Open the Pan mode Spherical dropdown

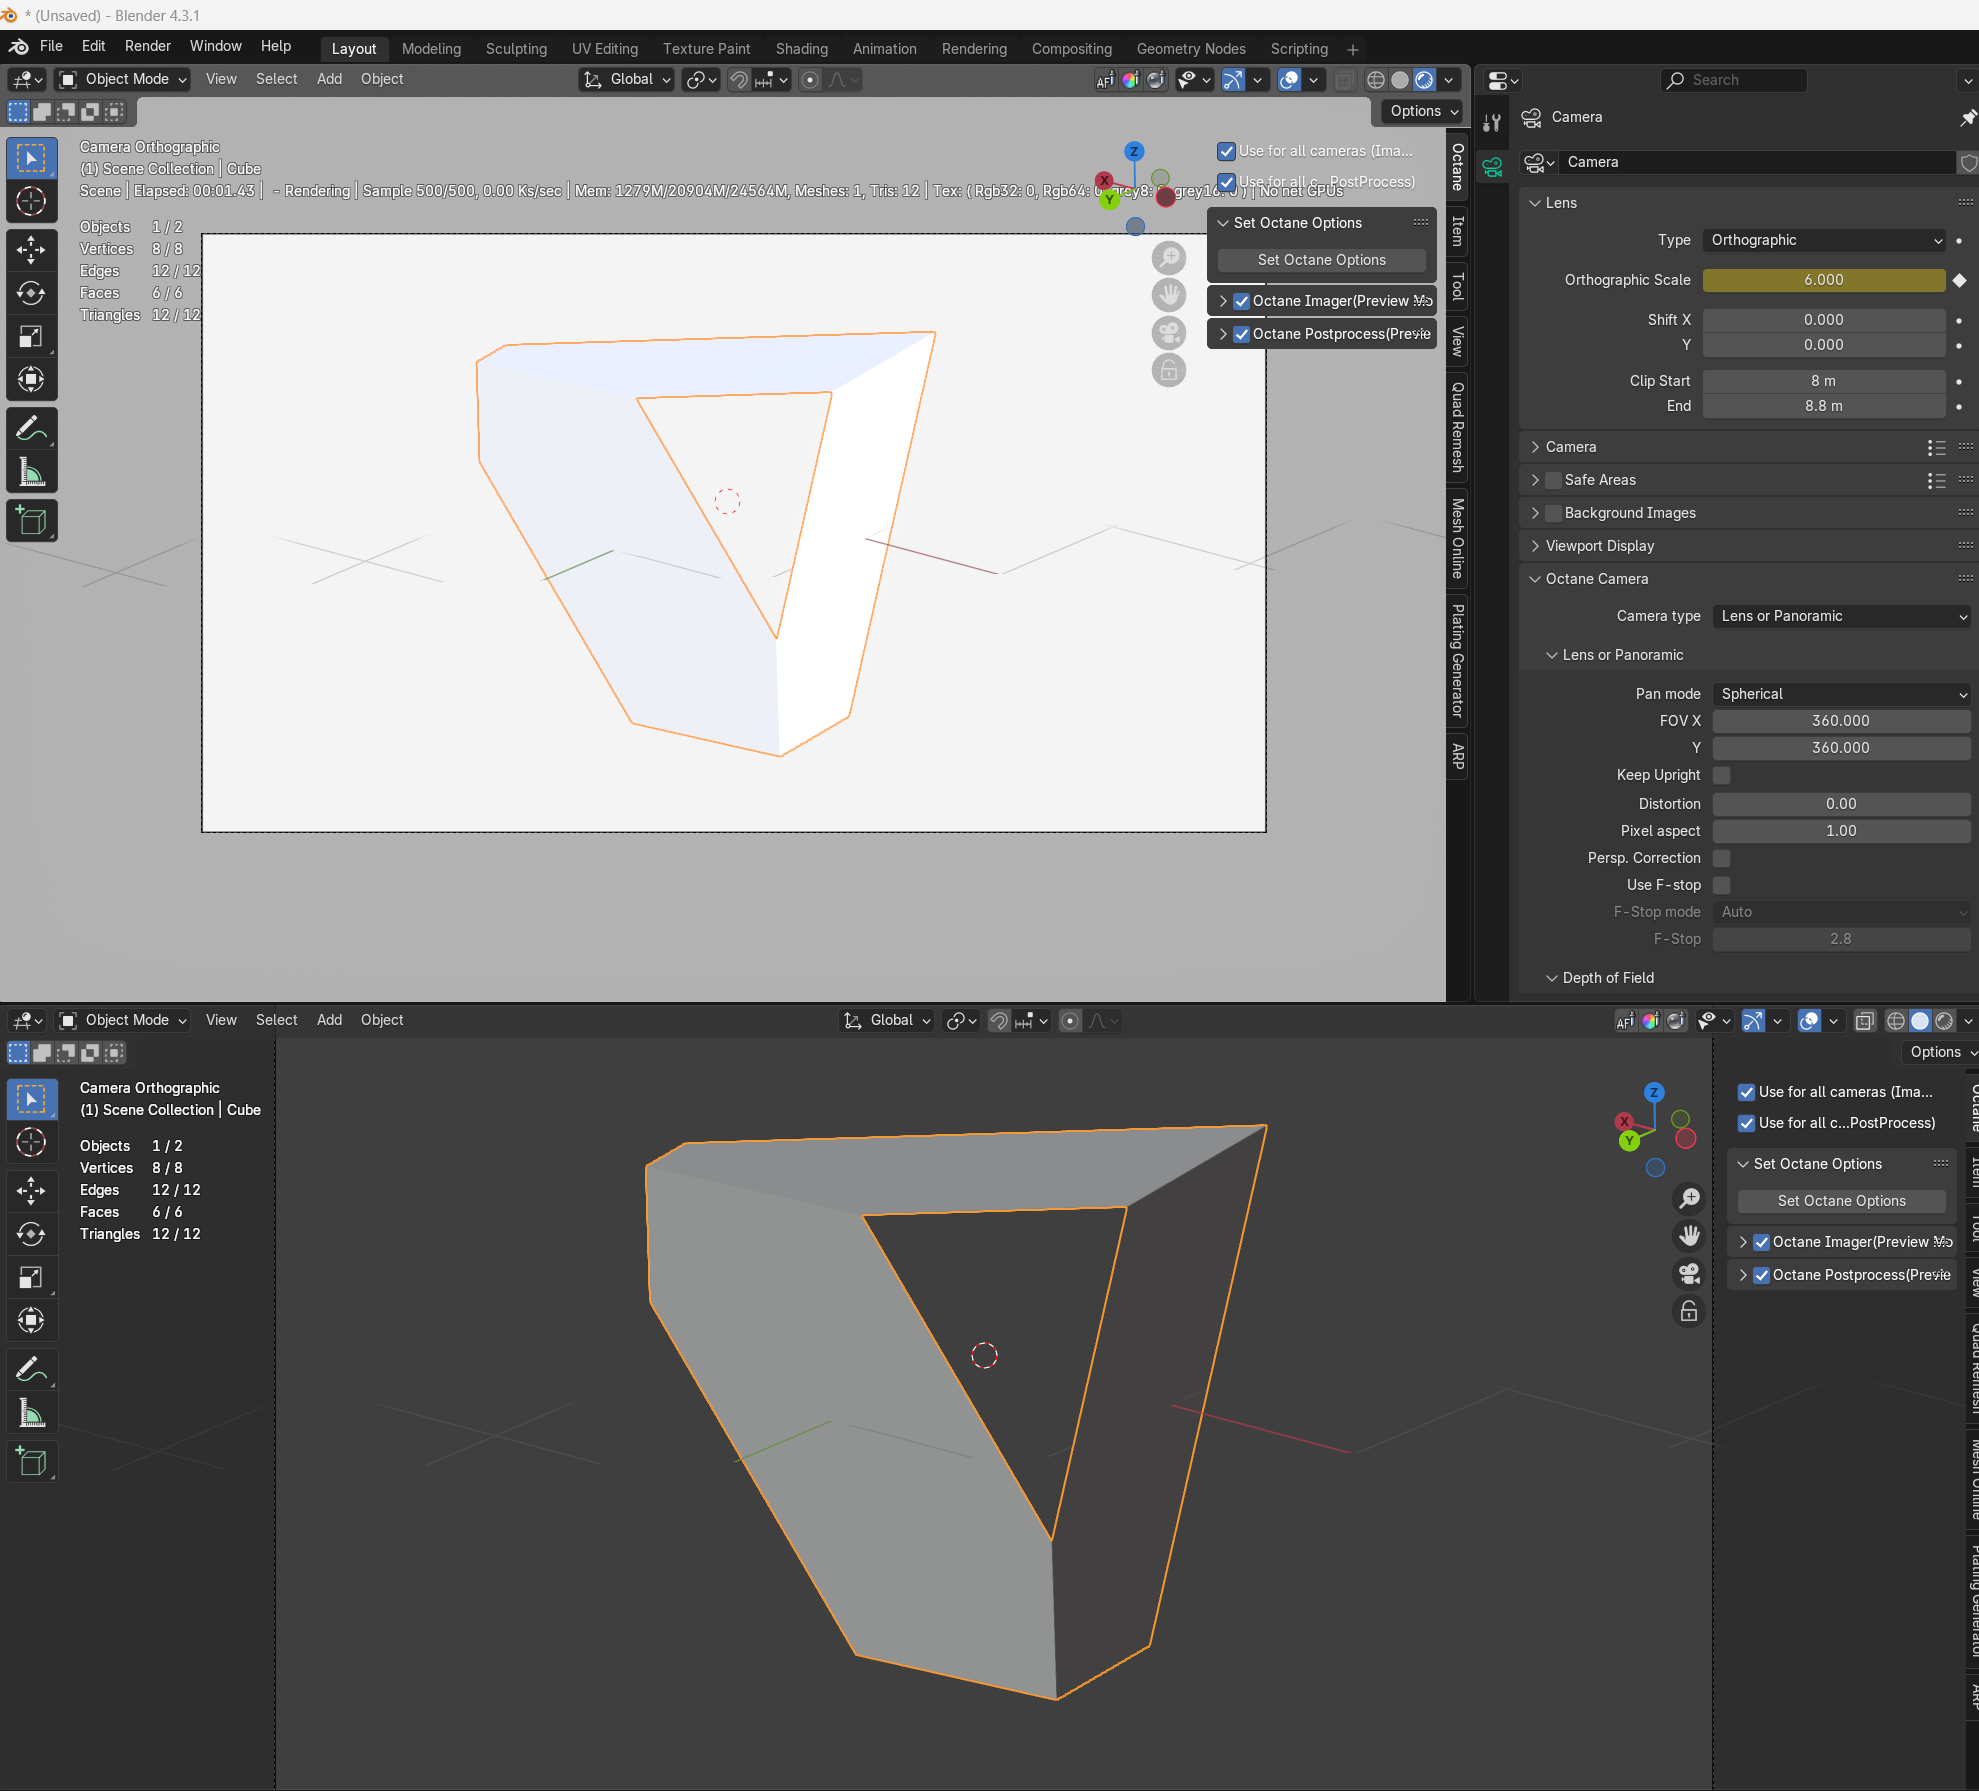[x=1840, y=694]
